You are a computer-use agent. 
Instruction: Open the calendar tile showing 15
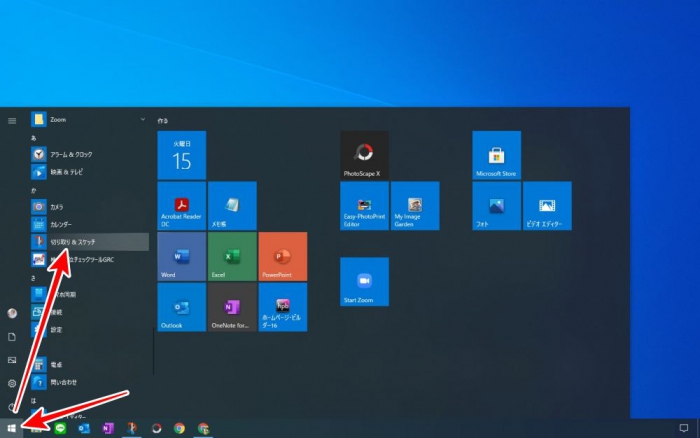point(182,155)
